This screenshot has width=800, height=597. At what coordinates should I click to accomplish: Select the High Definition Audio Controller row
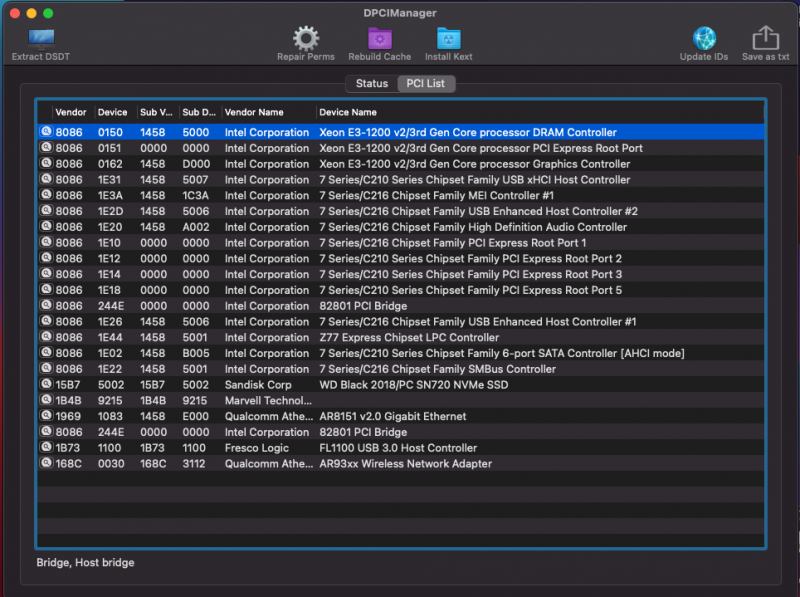click(x=472, y=227)
